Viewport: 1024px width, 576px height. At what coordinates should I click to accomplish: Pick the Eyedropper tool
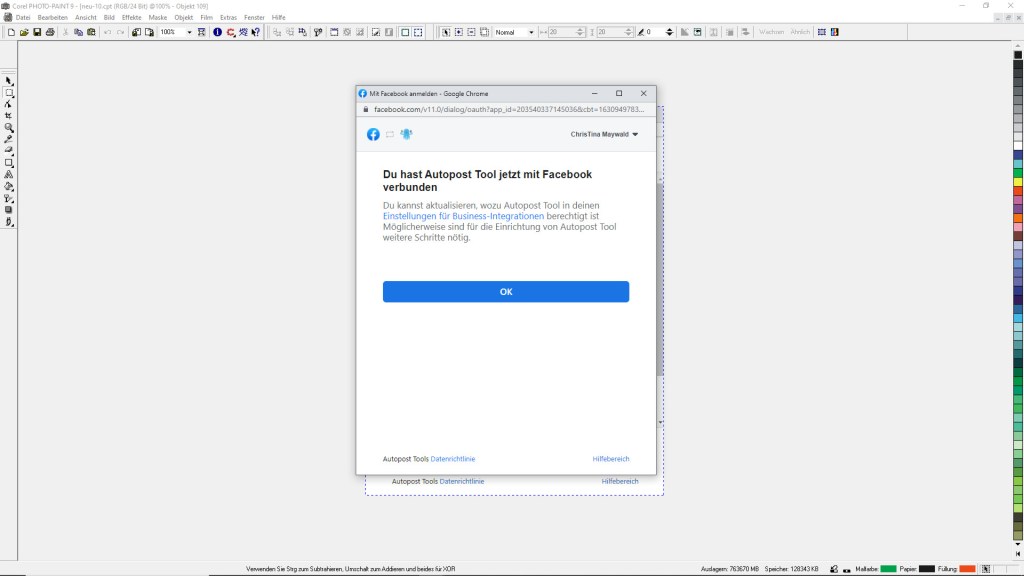coord(9,139)
